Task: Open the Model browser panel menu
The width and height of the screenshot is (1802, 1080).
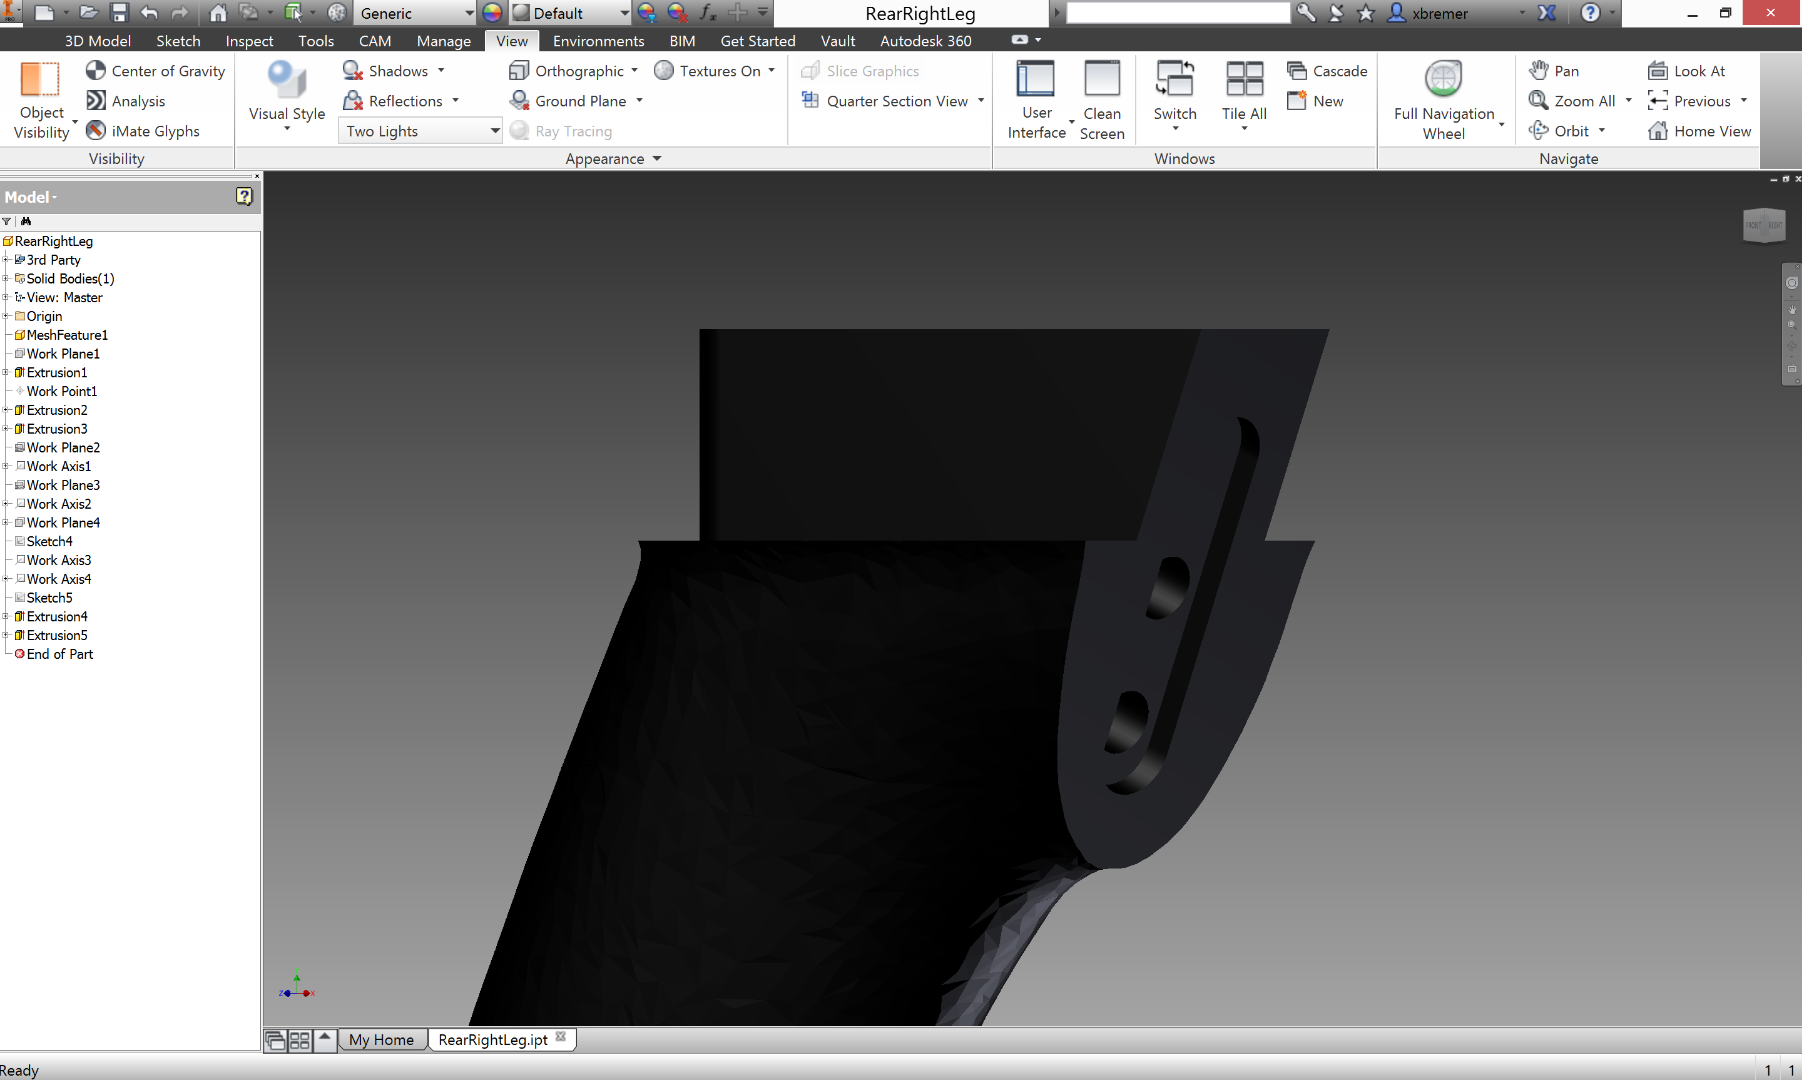Action: pyautogui.click(x=31, y=197)
